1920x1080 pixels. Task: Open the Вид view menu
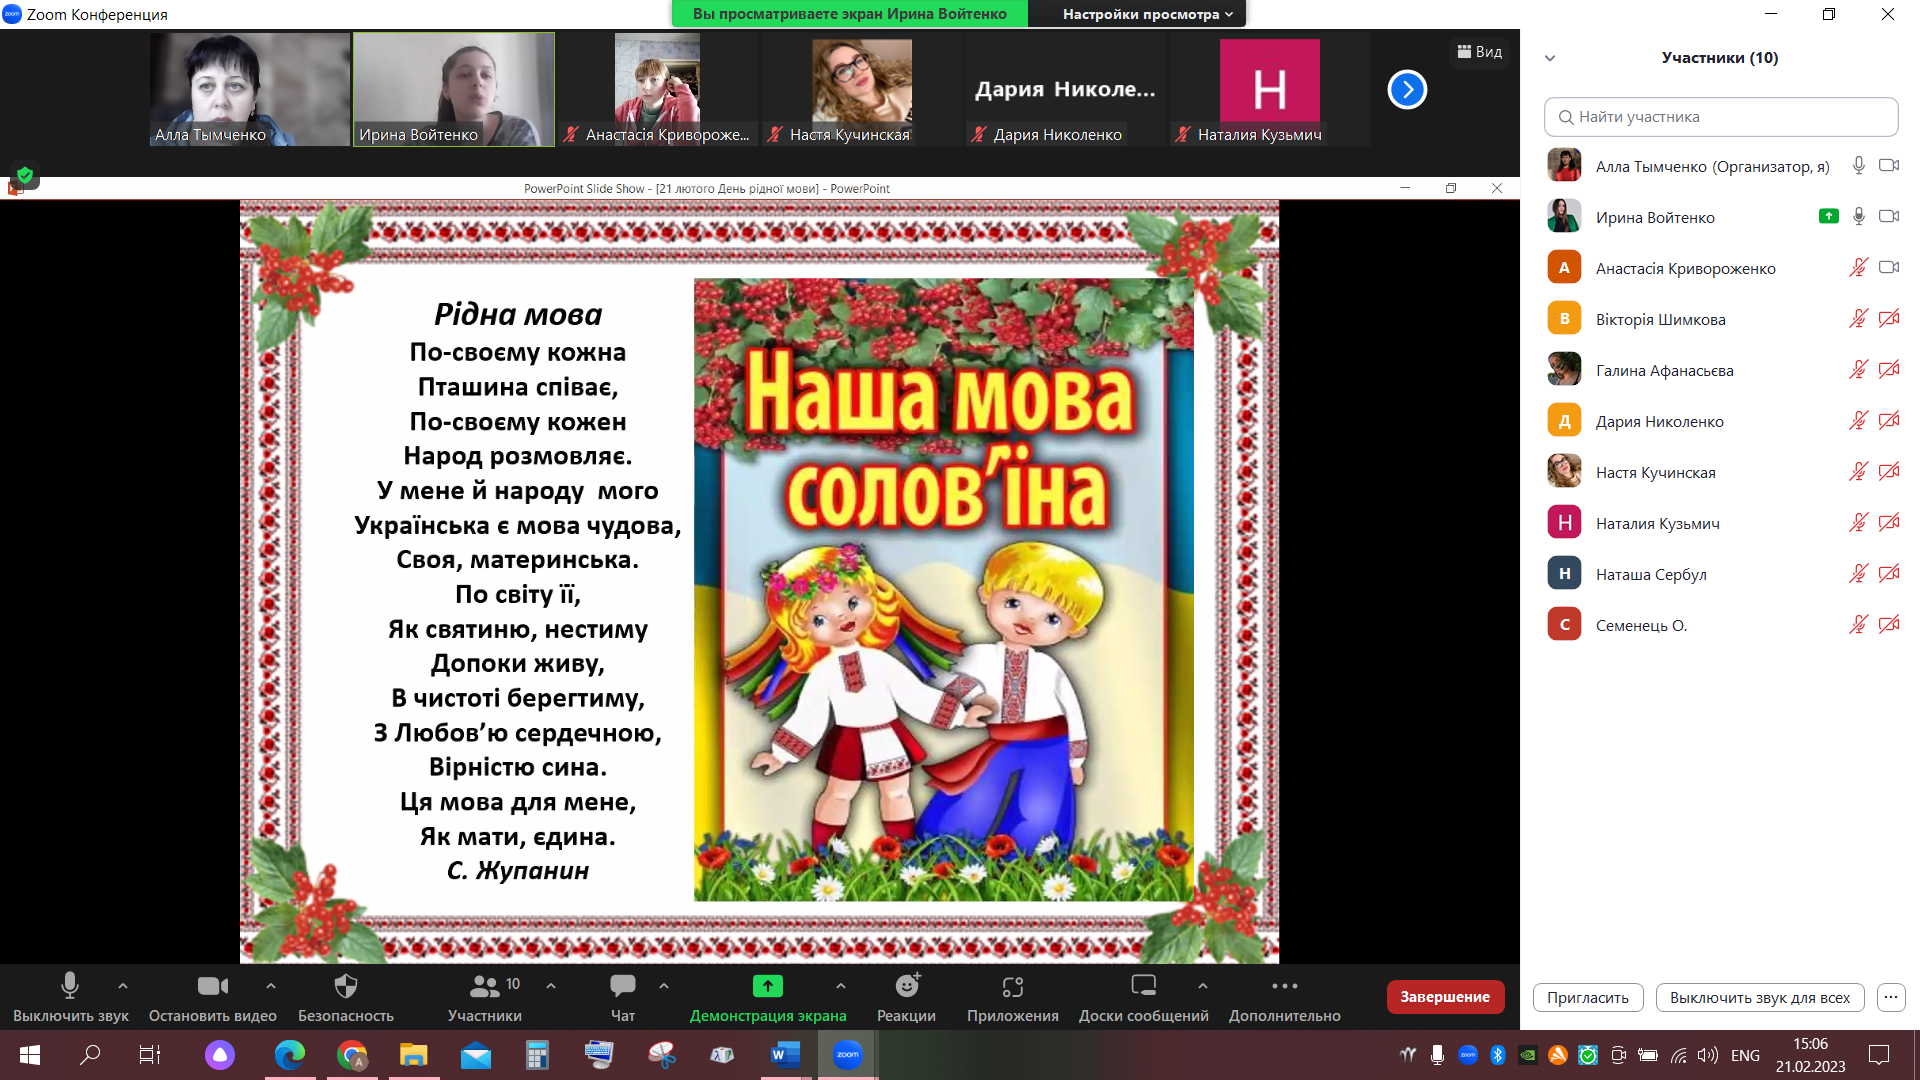(x=1479, y=52)
